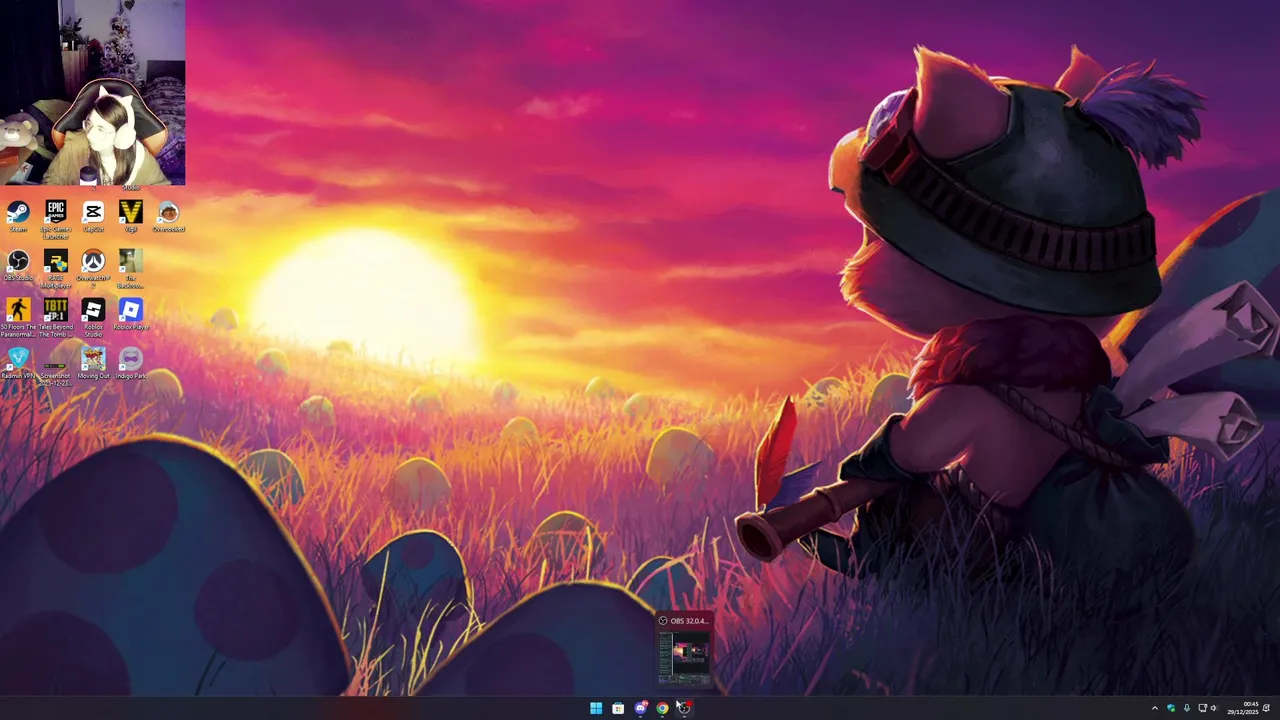Open the network status tray icon
Viewport: 1280px width, 720px height.
[x=1202, y=708]
